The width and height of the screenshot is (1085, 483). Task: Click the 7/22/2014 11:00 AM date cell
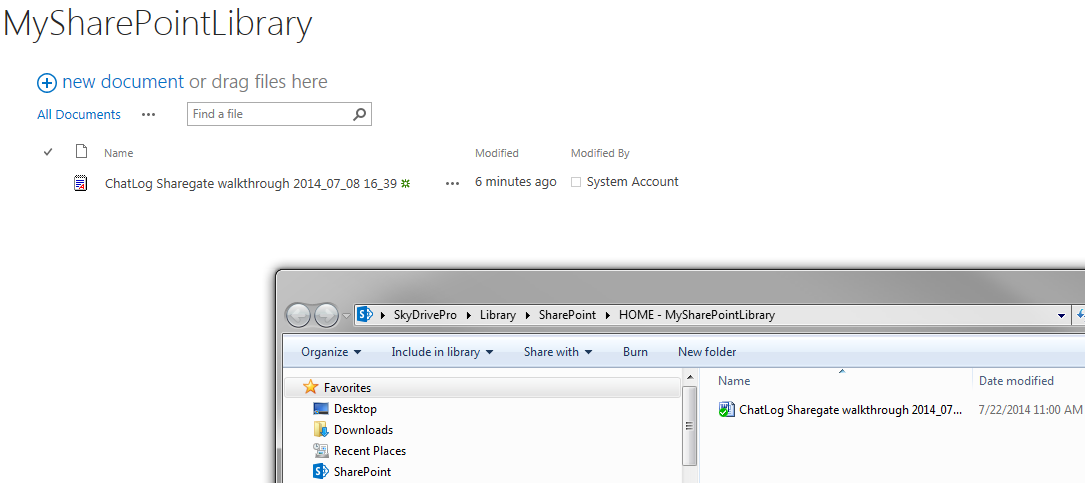pos(1030,410)
